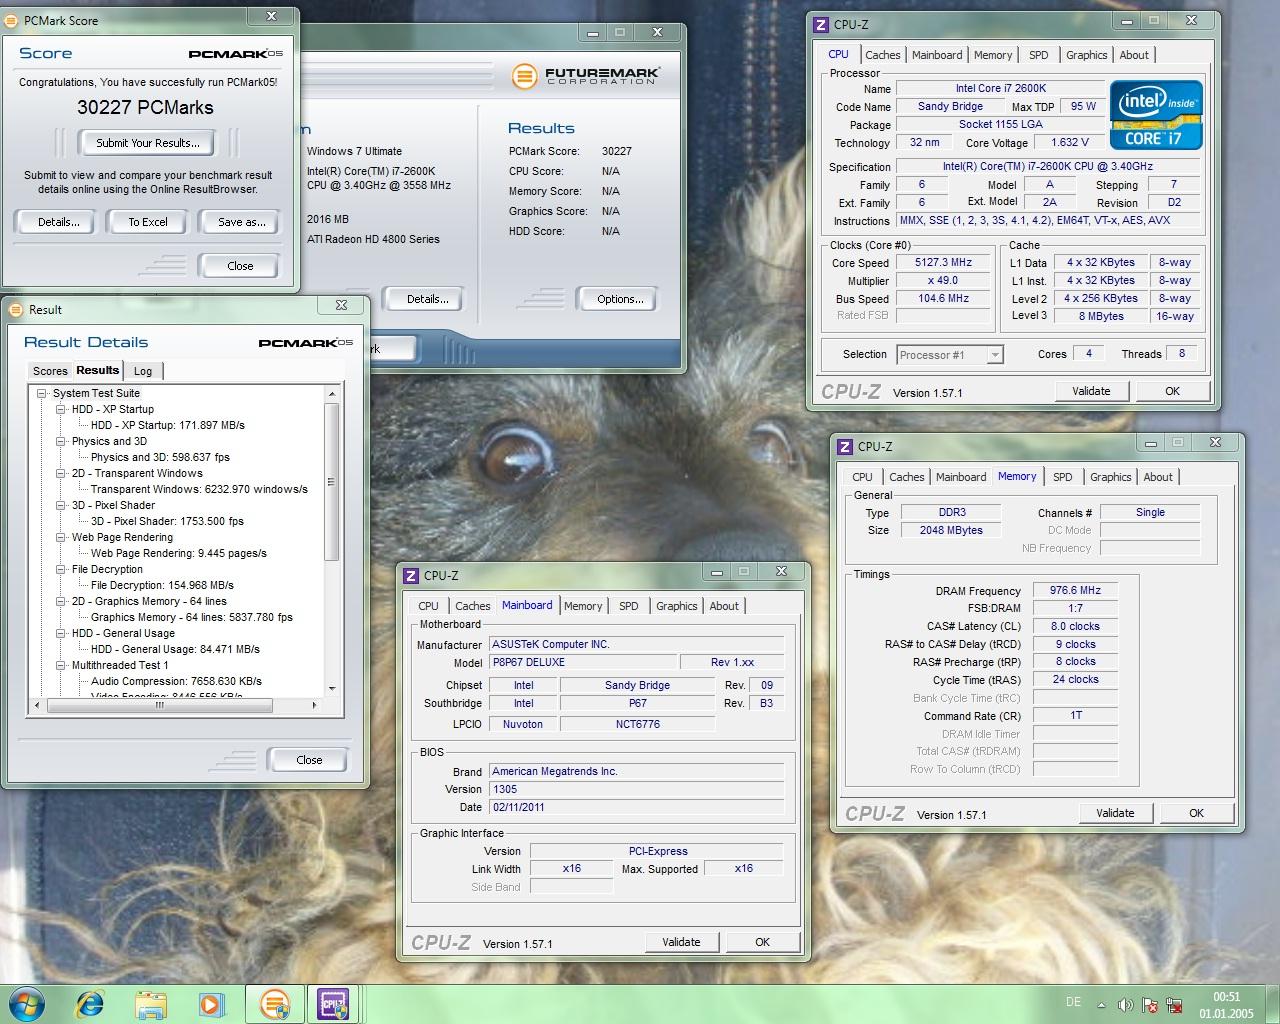The image size is (1280, 1024).
Task: Open Windows Explorer folder icon in taskbar
Action: 151,1004
